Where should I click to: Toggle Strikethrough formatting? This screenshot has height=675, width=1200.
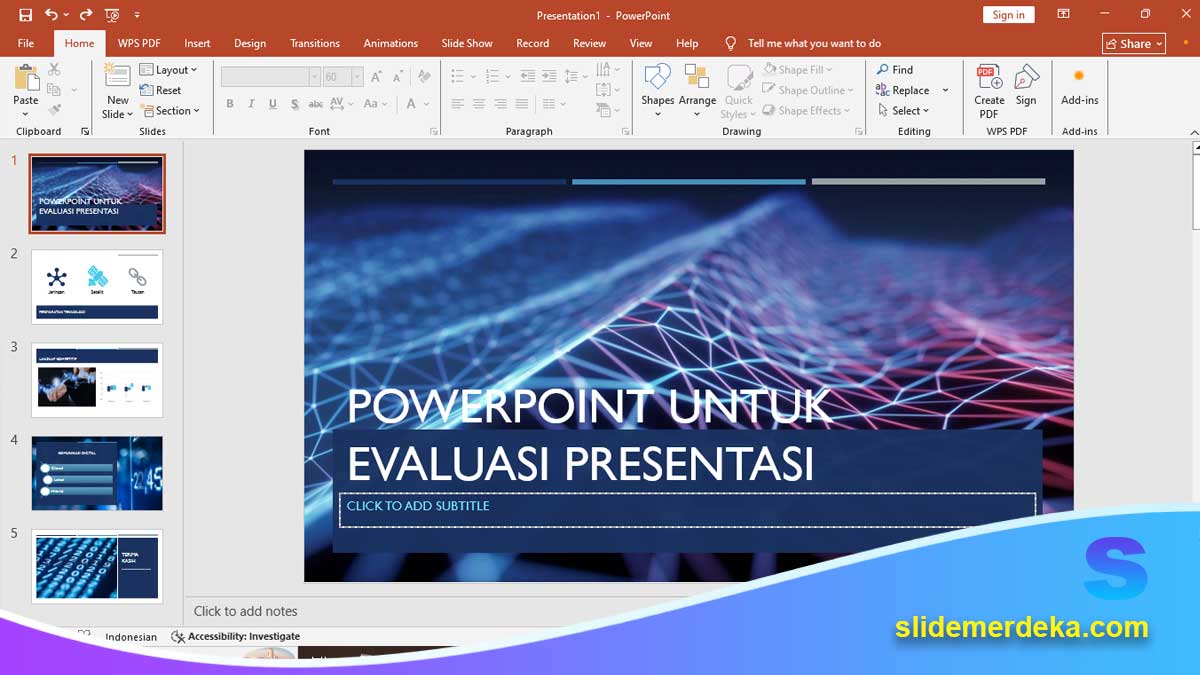coord(316,104)
